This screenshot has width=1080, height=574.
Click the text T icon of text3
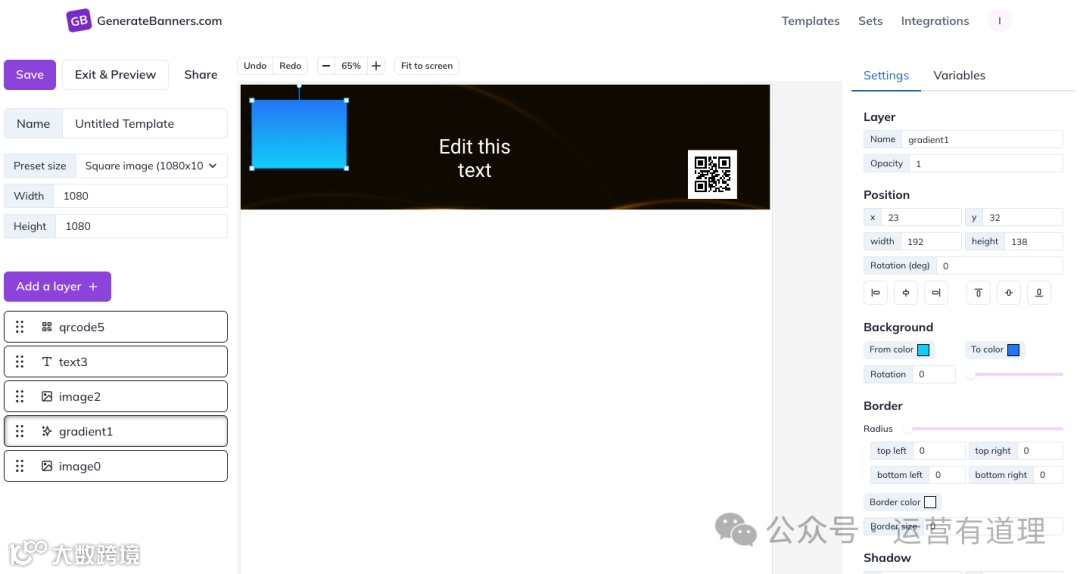47,362
